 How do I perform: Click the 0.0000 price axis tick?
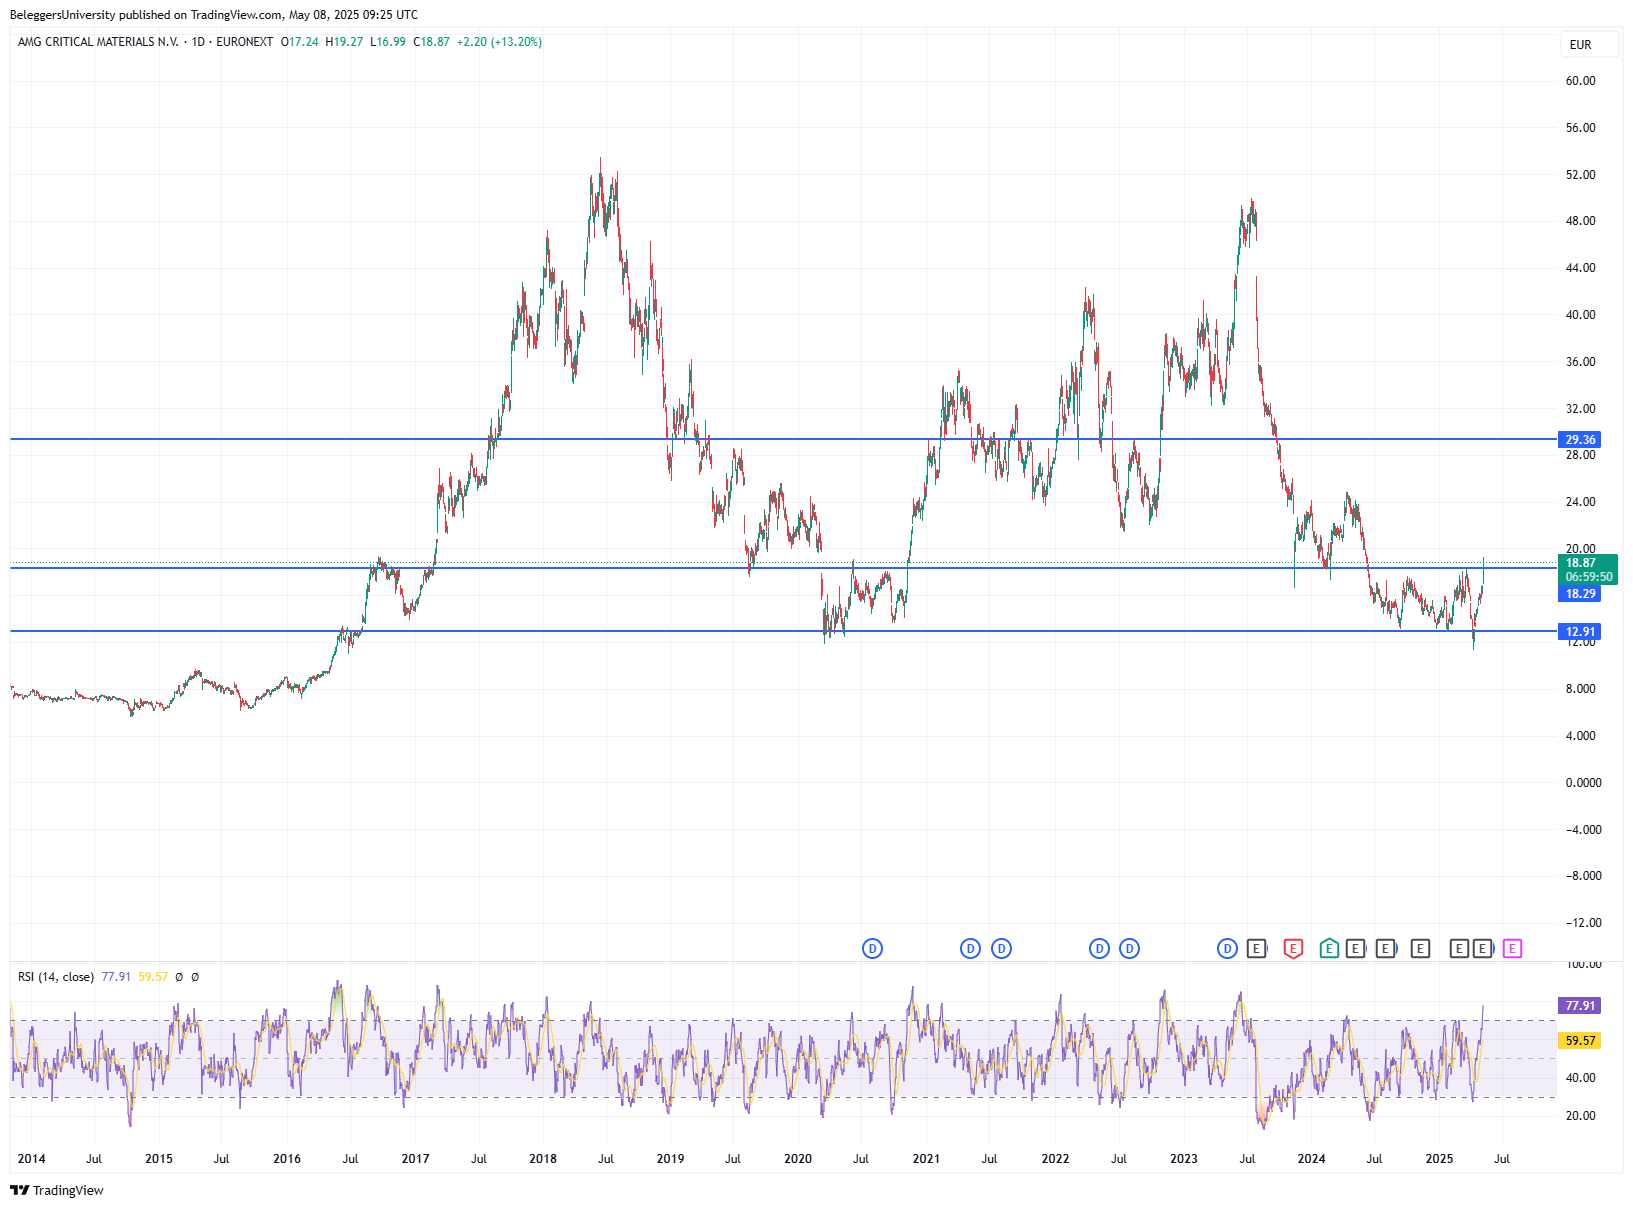1583,783
